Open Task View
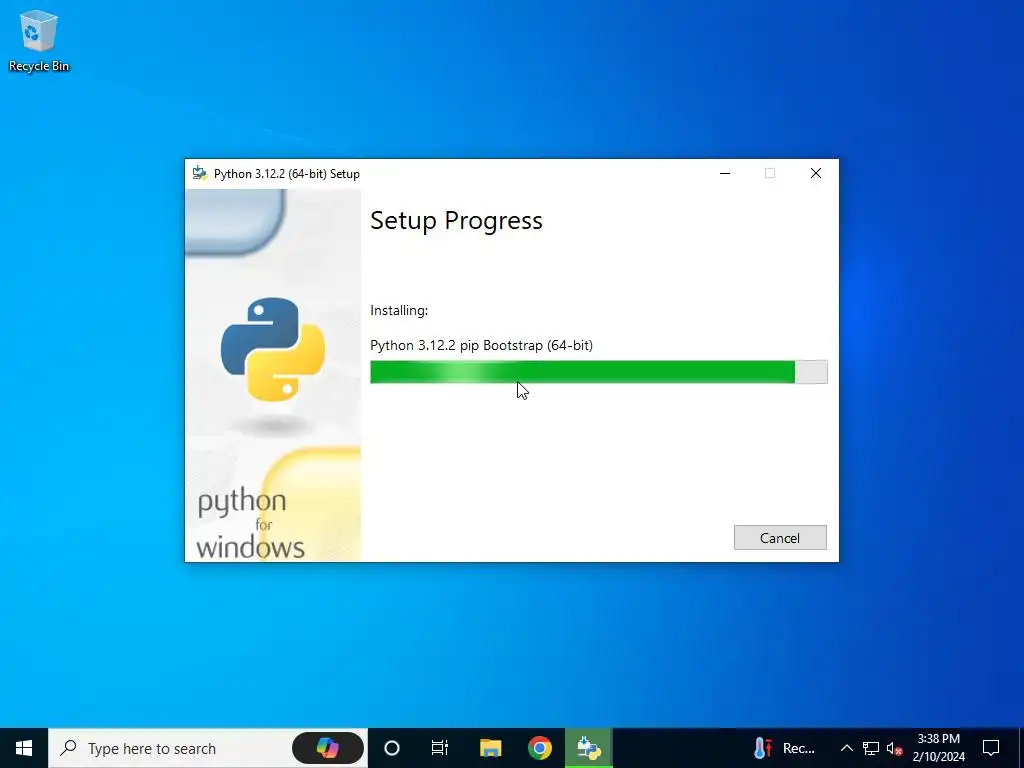 [x=440, y=748]
